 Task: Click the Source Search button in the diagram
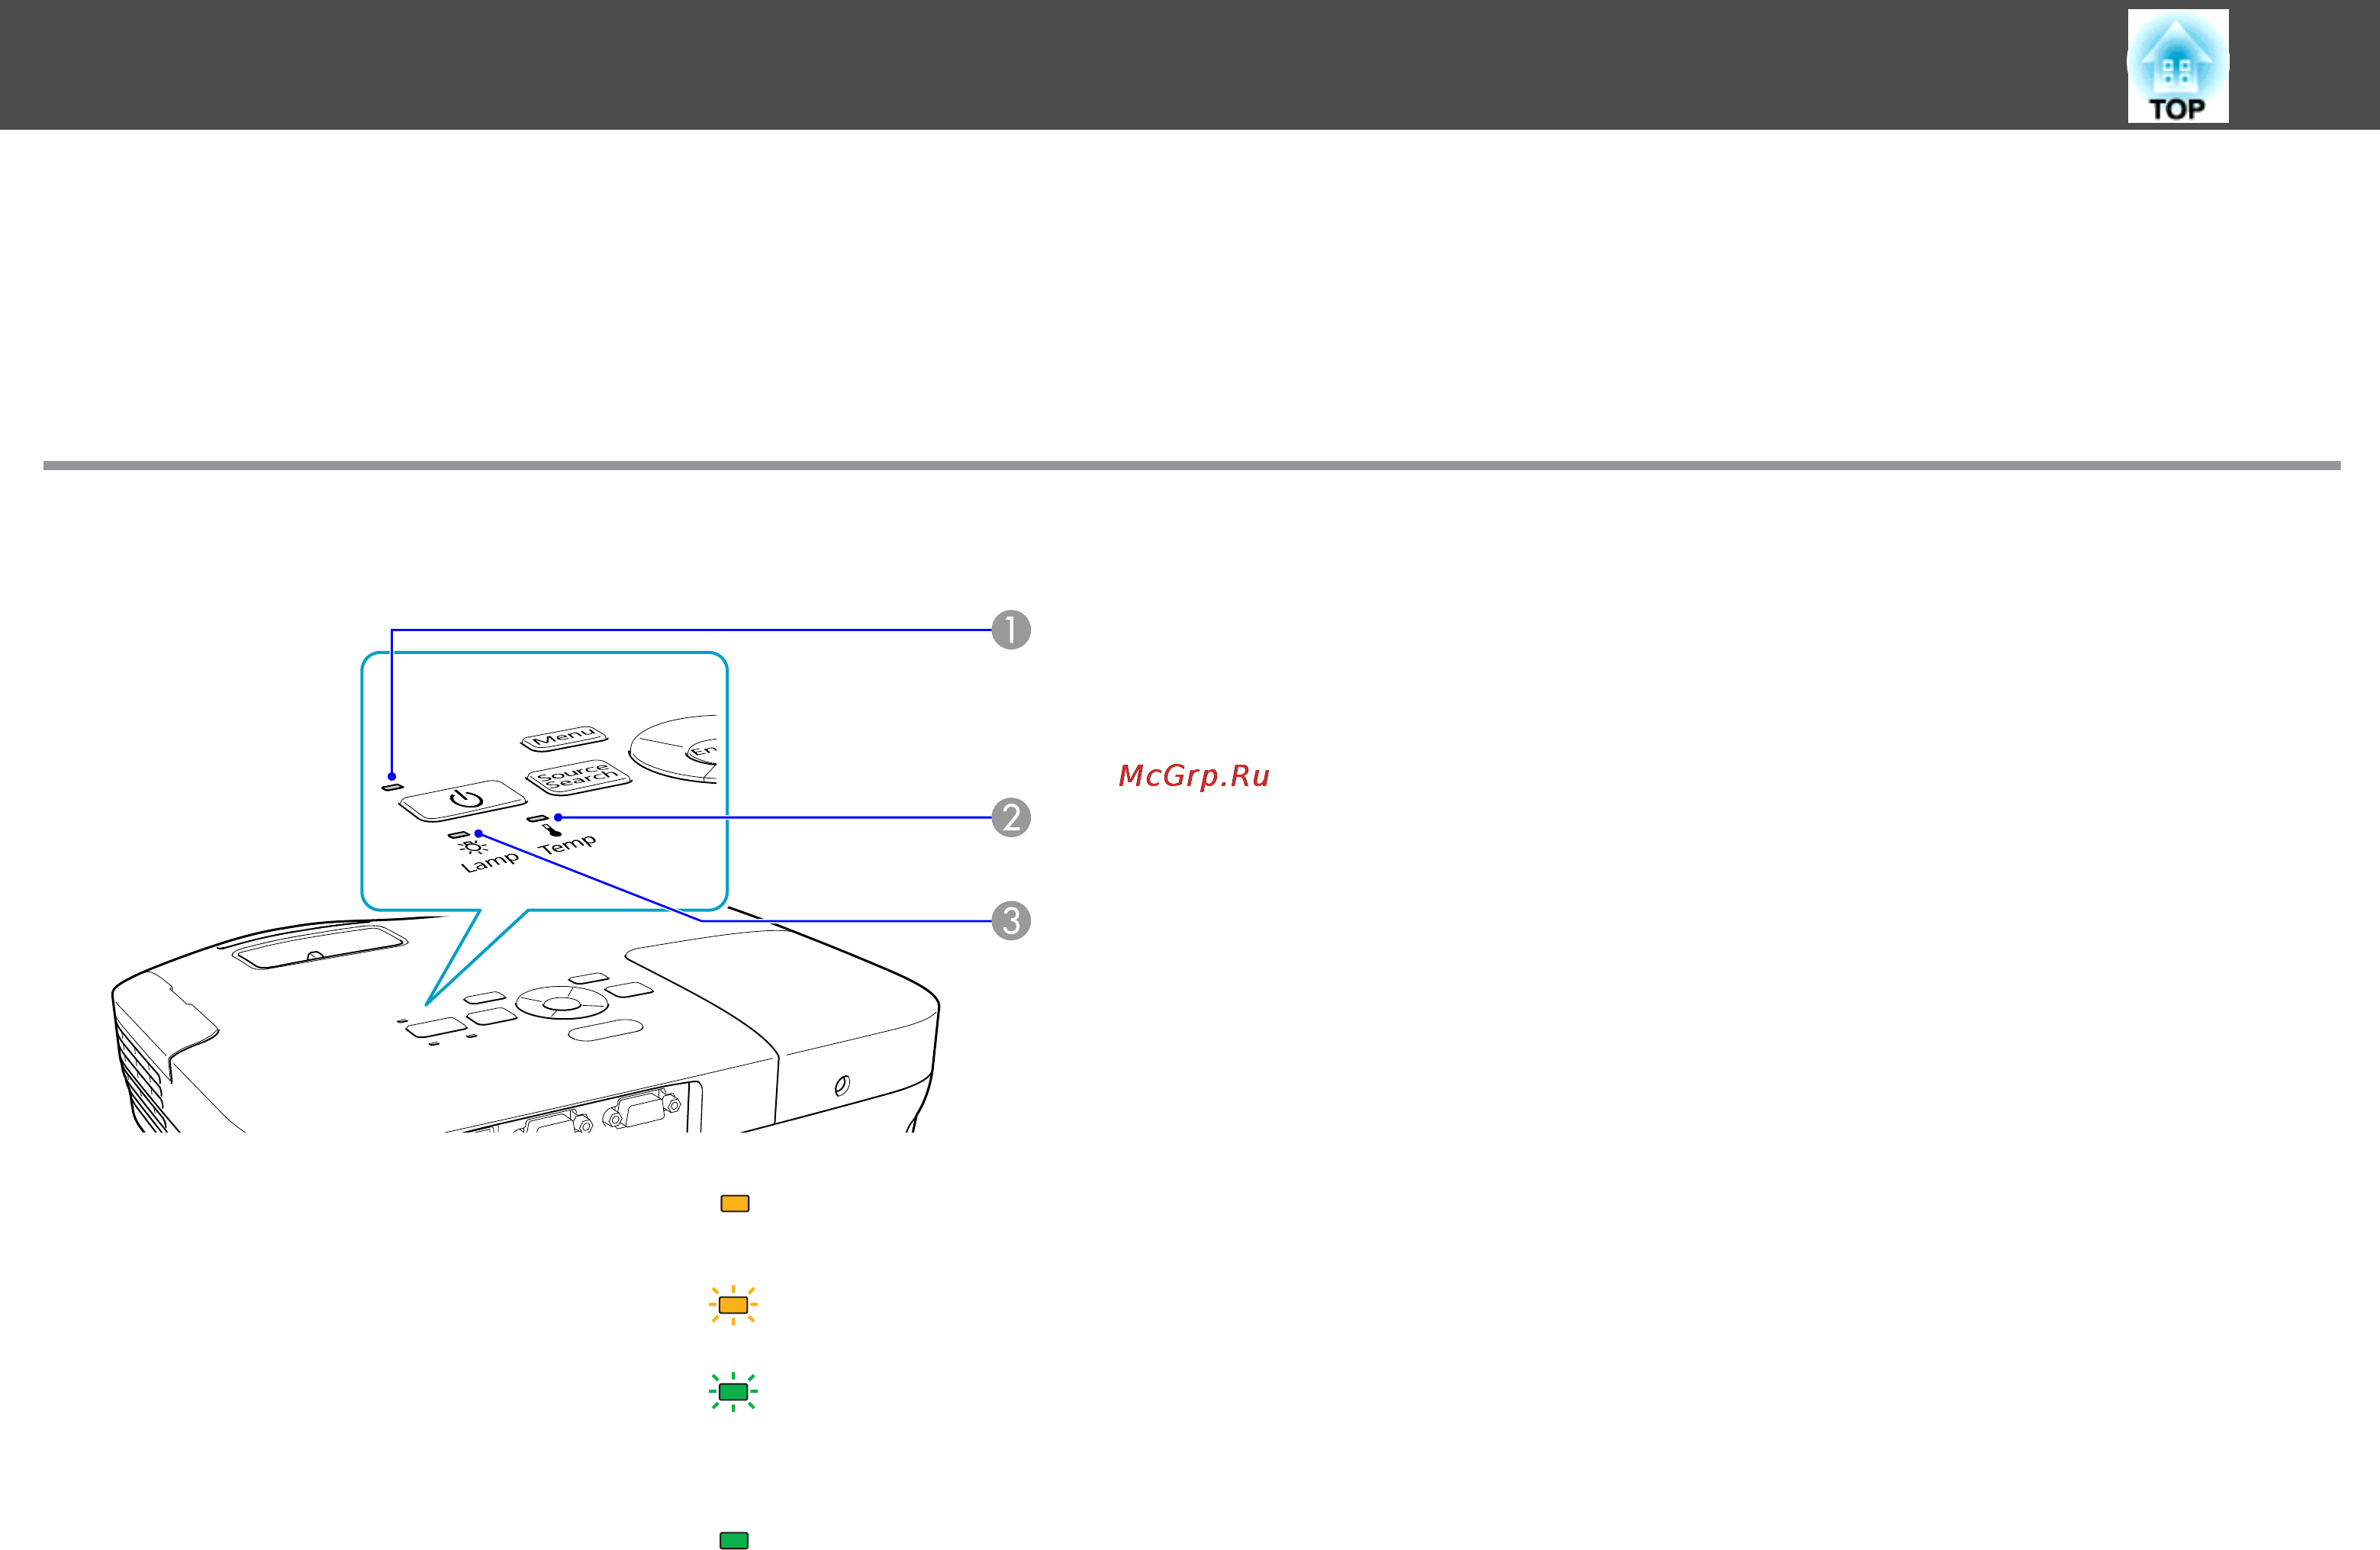[x=578, y=776]
